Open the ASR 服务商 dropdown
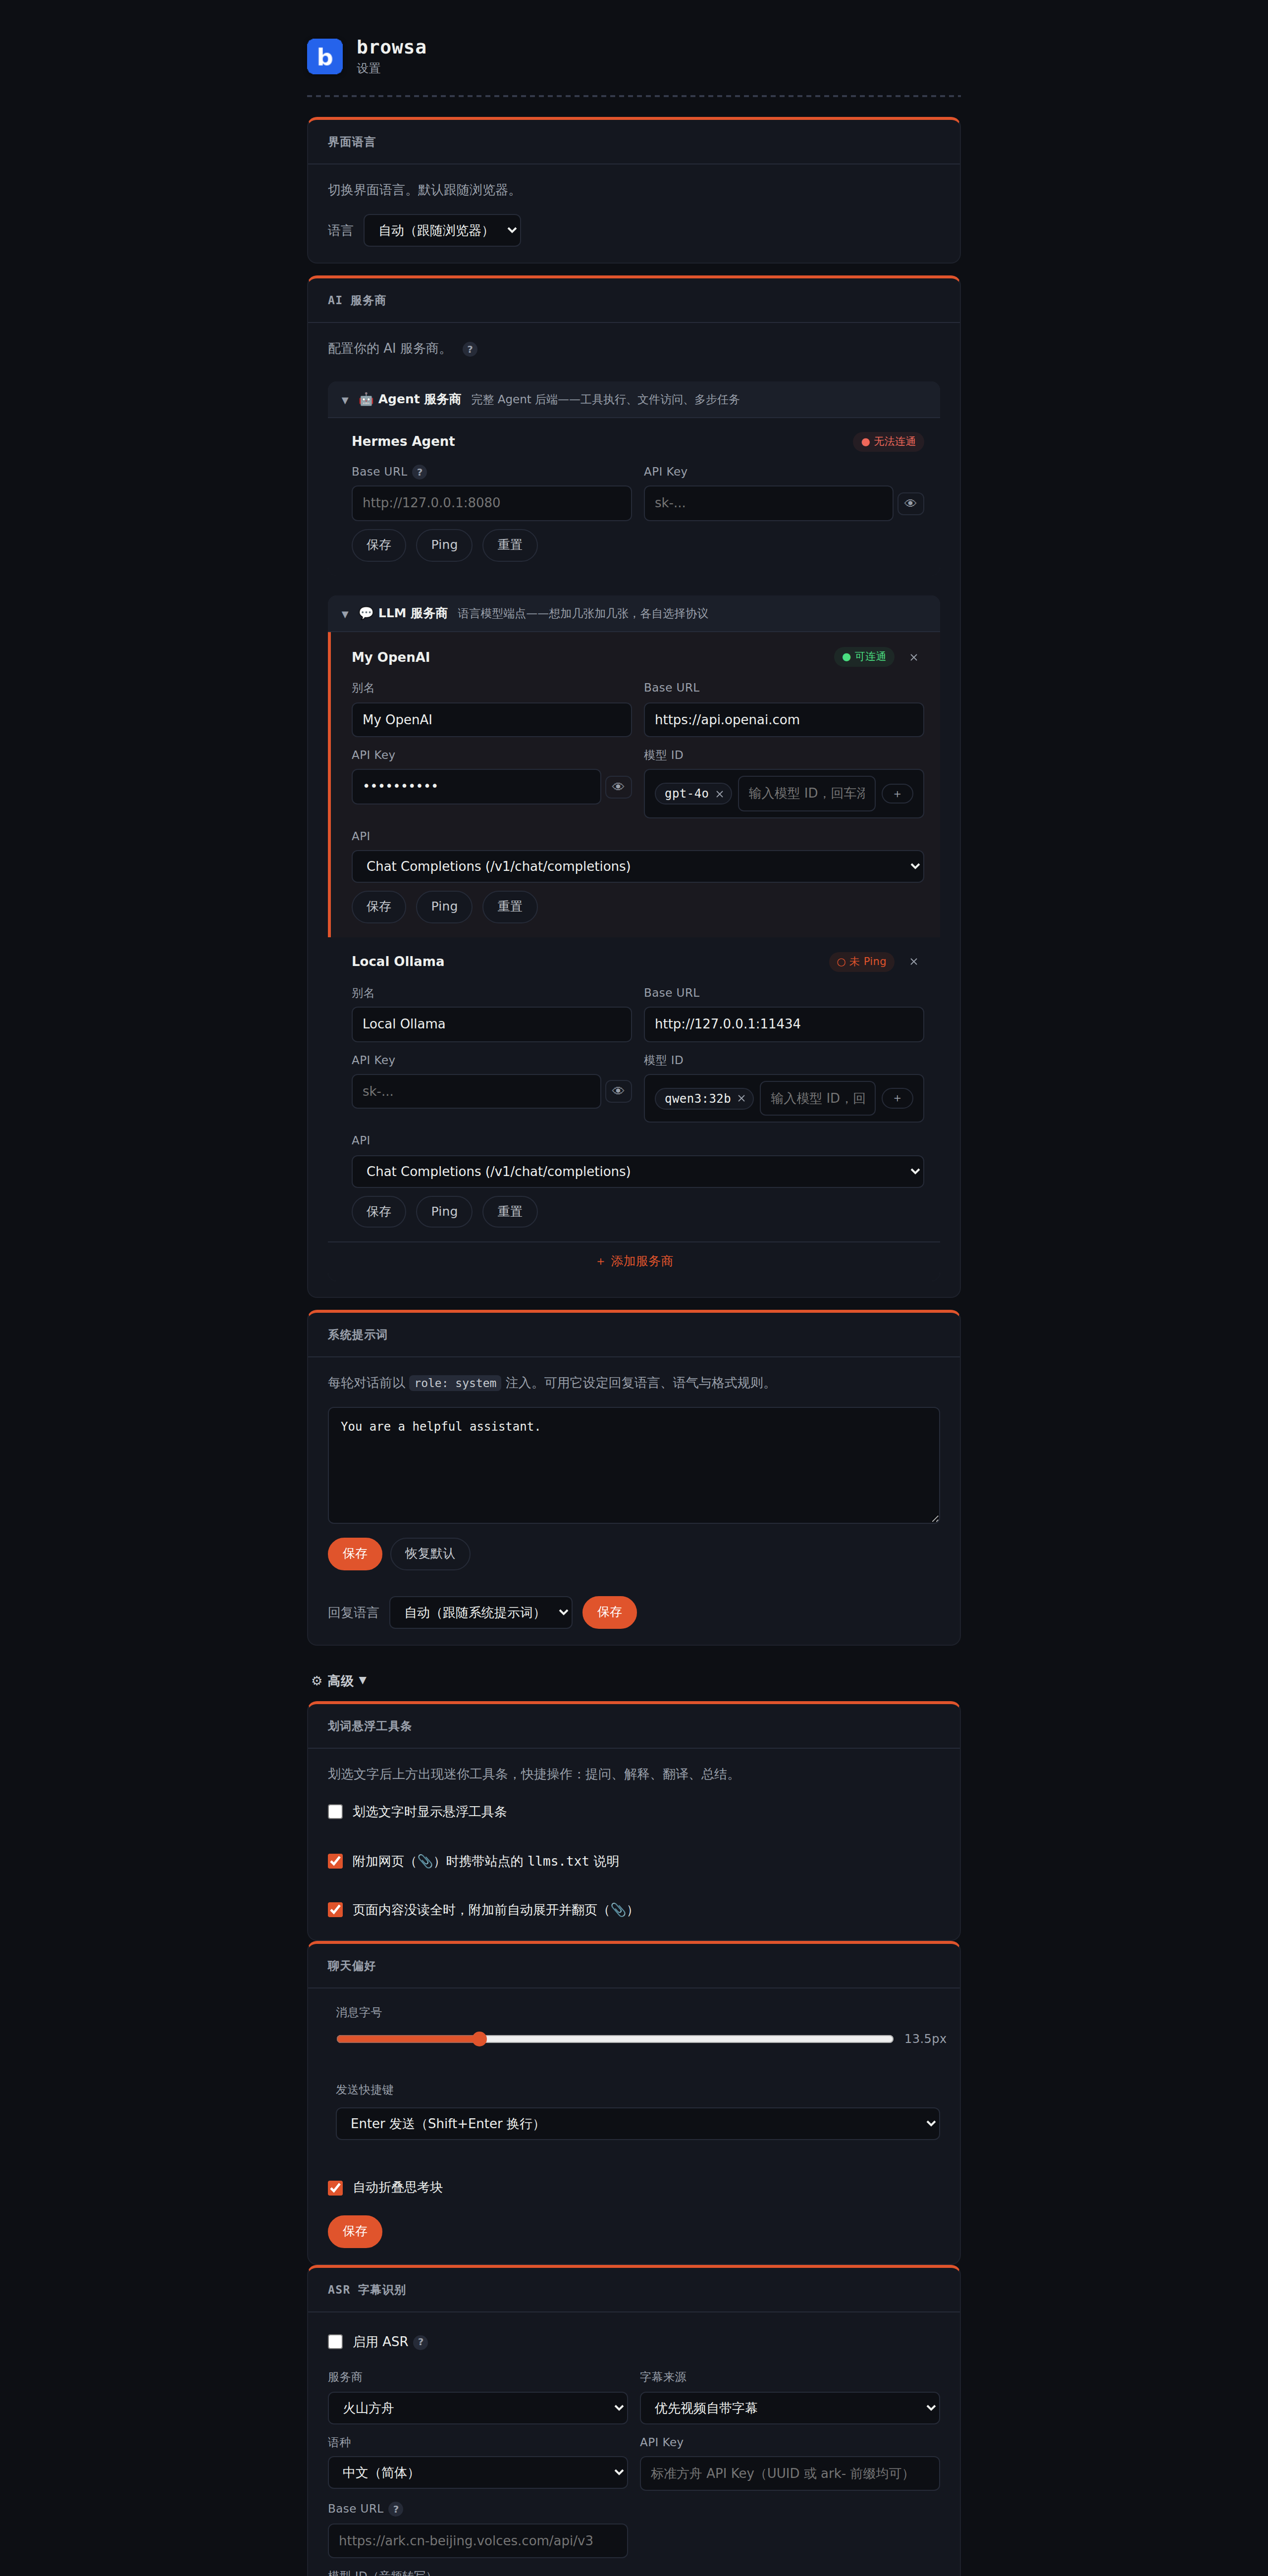1268x2576 pixels. click(x=477, y=2408)
